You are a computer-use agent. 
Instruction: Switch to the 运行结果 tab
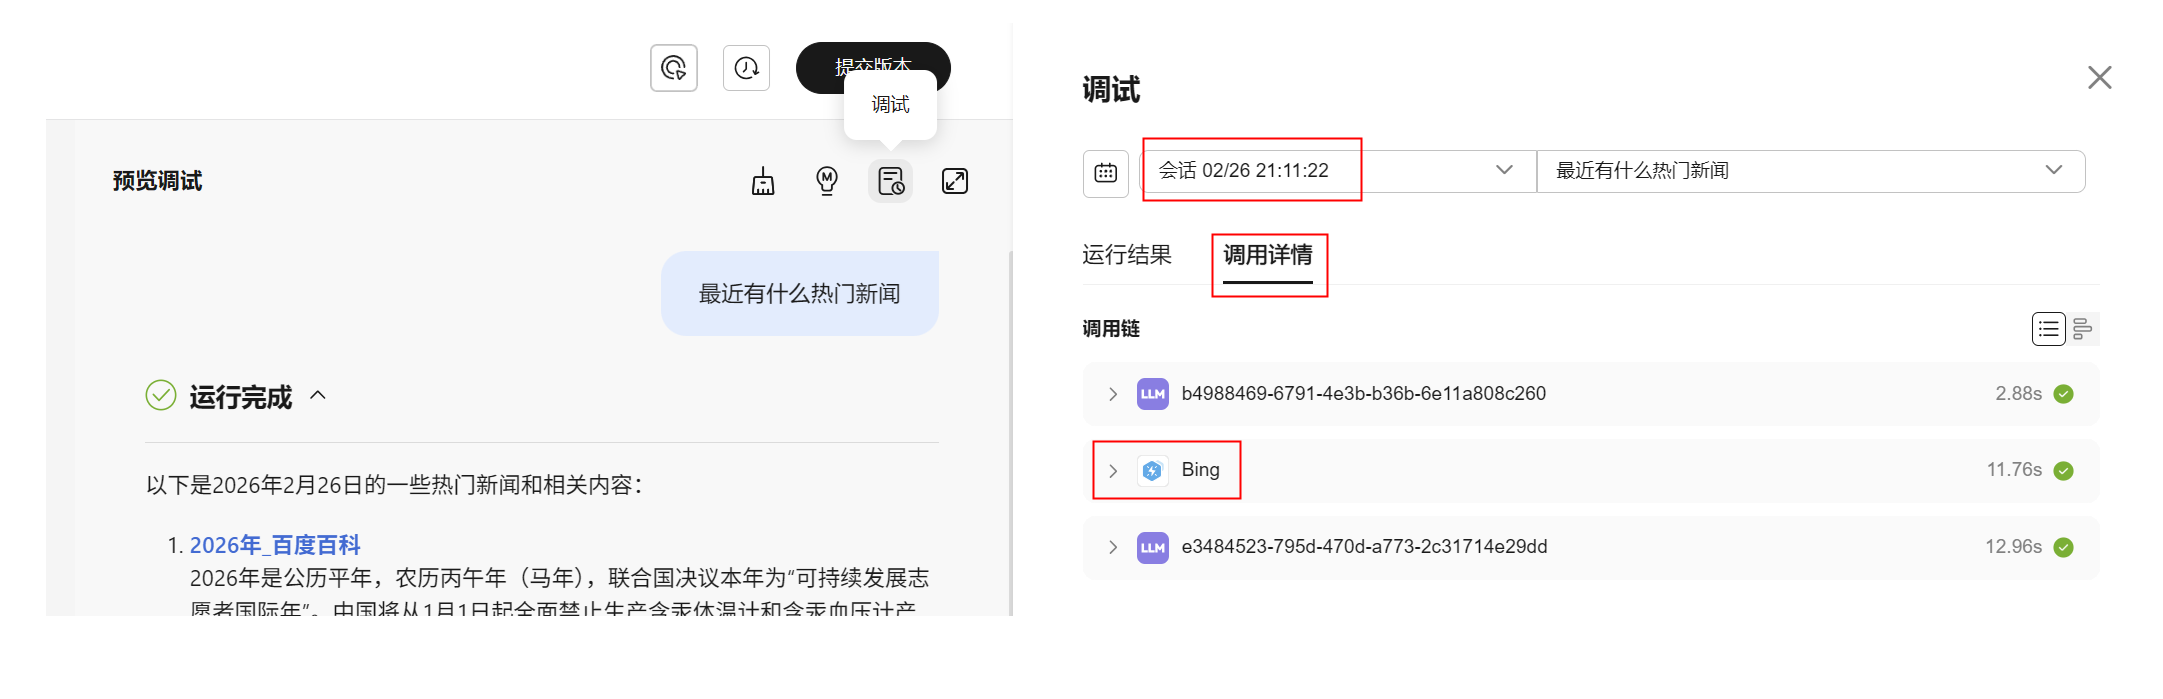click(1127, 255)
